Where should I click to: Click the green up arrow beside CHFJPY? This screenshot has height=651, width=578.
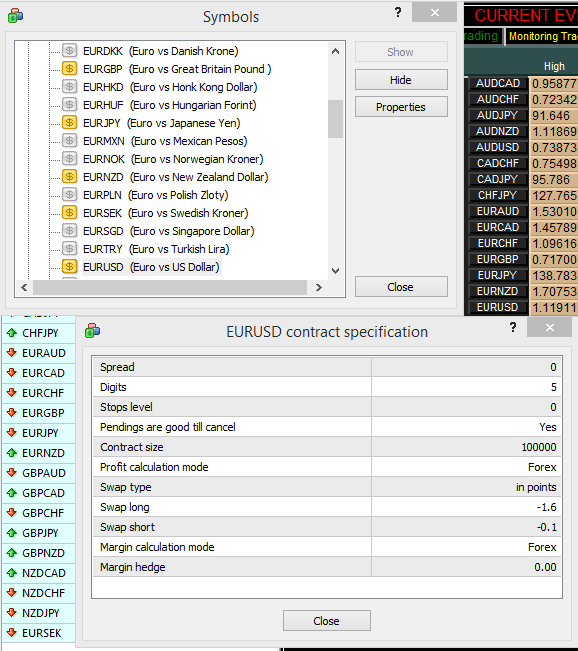click(12, 333)
